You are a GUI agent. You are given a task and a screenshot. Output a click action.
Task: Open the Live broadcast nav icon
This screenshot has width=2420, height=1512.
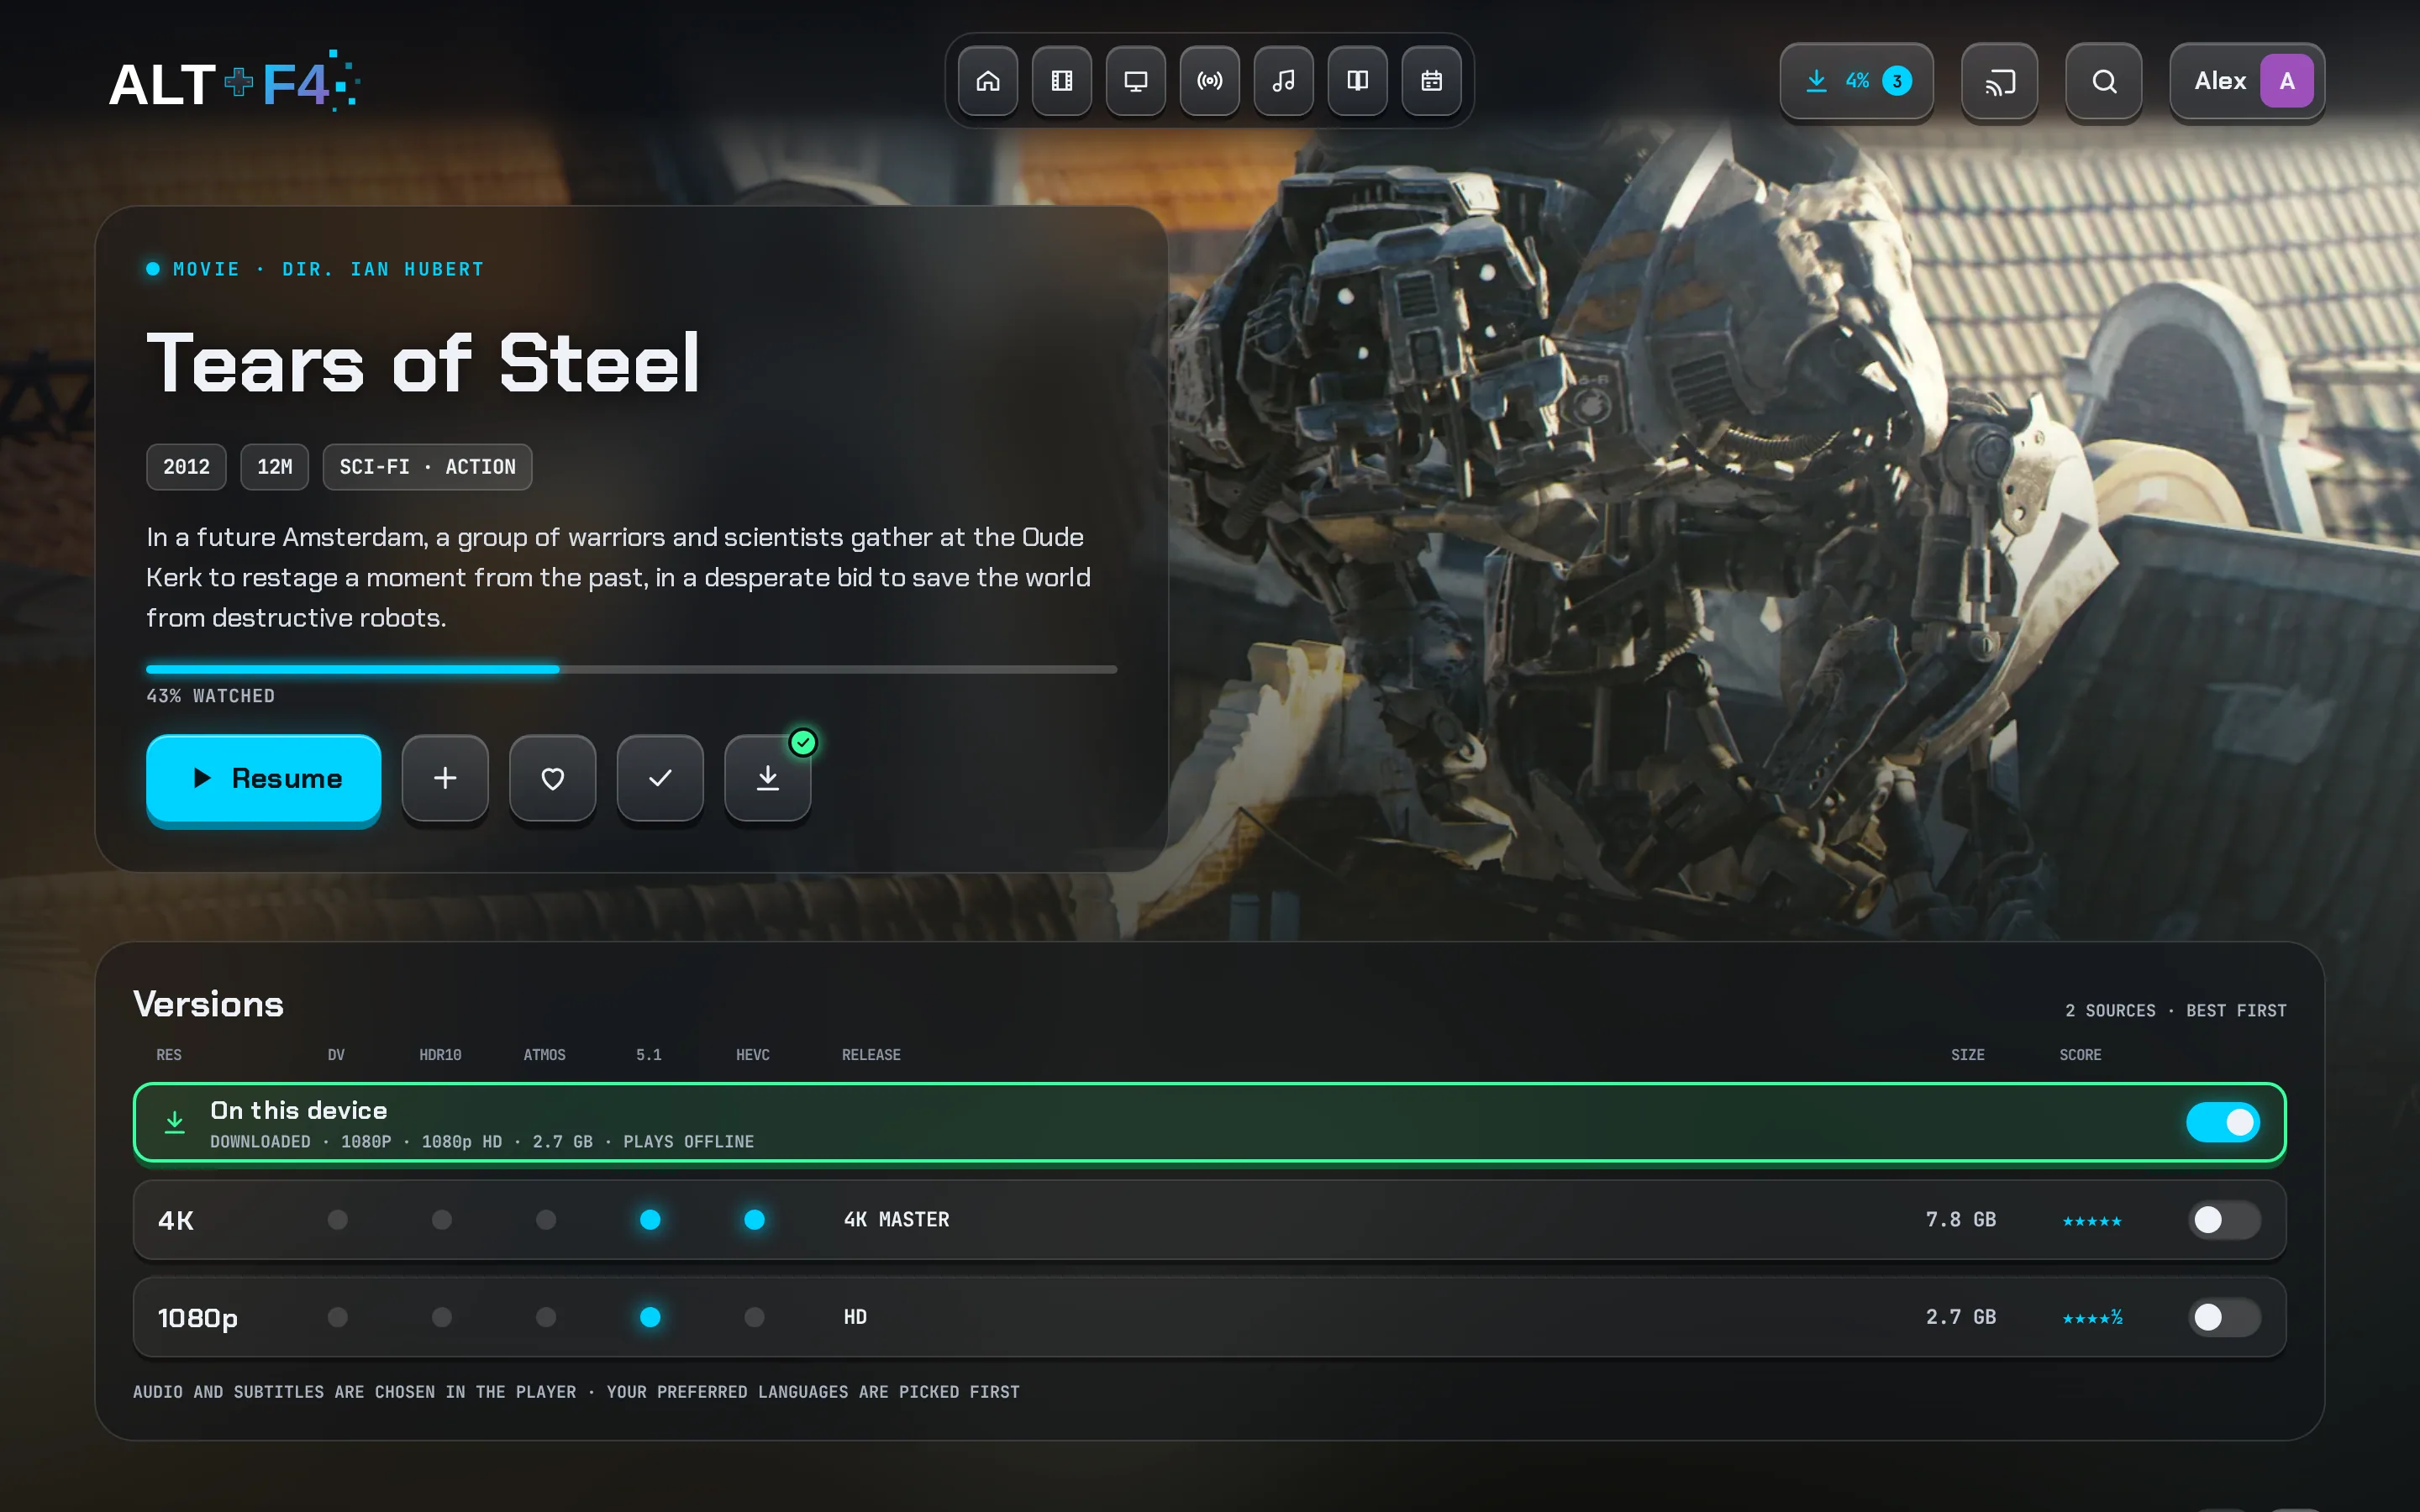click(1209, 81)
